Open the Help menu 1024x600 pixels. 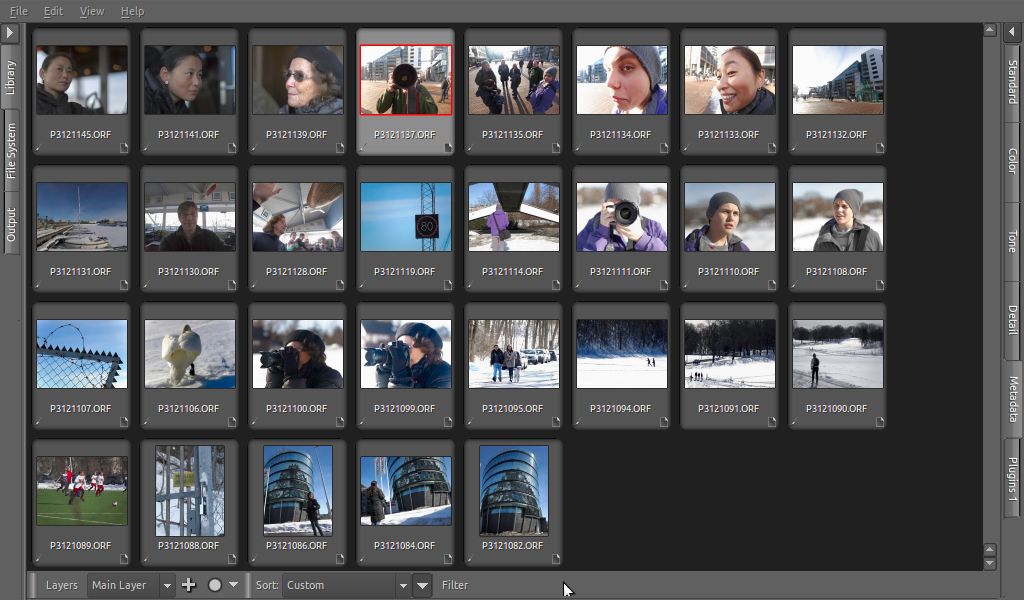tap(132, 11)
